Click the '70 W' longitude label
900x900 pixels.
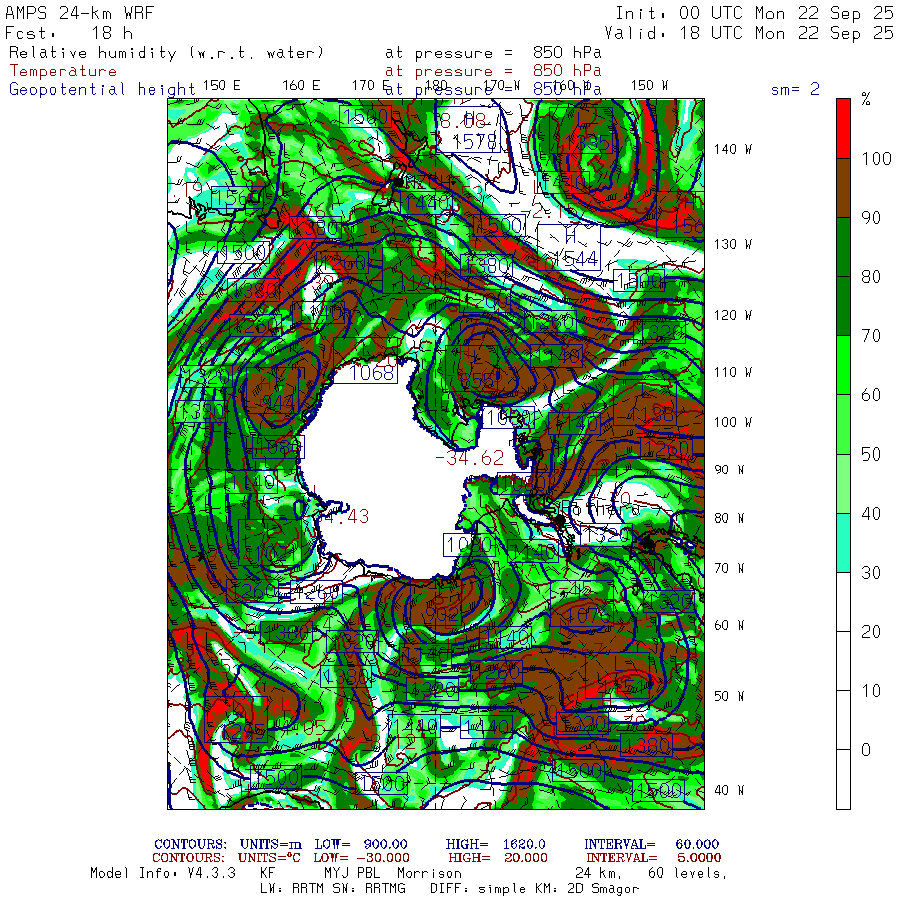tap(729, 568)
